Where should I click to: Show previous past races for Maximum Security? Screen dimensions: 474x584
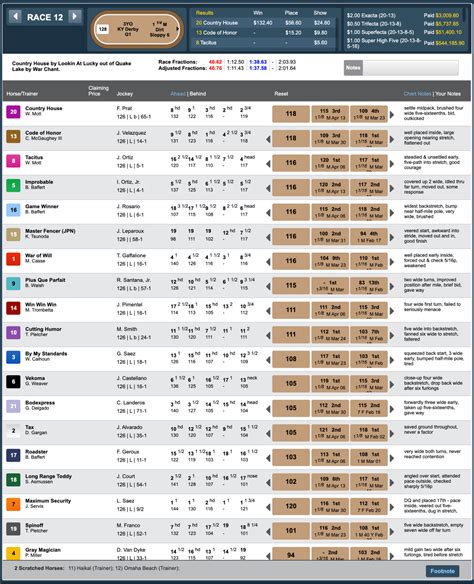point(268,507)
